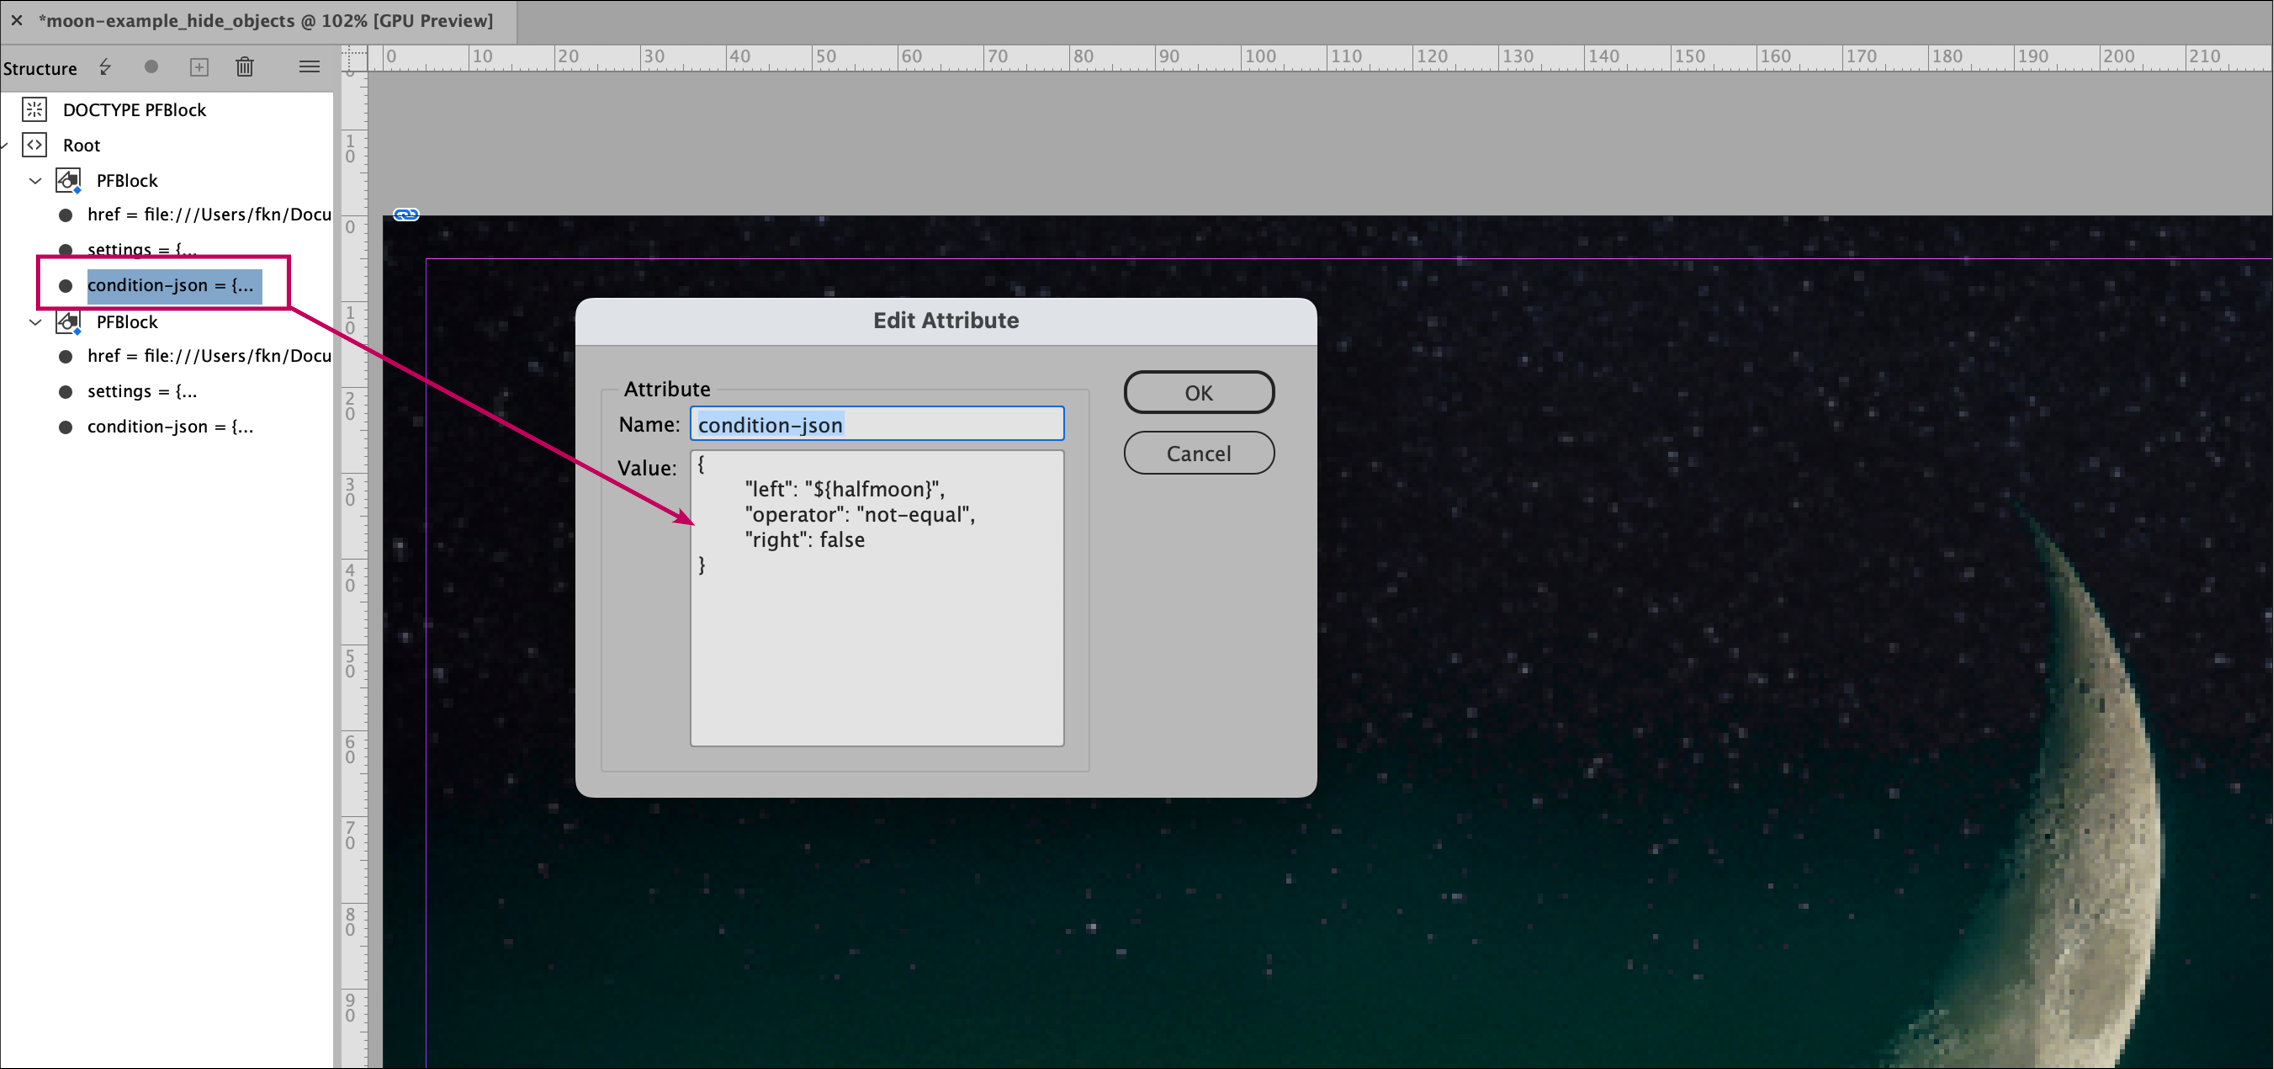Click the attribute Name input field
This screenshot has width=2274, height=1069.
(x=876, y=424)
